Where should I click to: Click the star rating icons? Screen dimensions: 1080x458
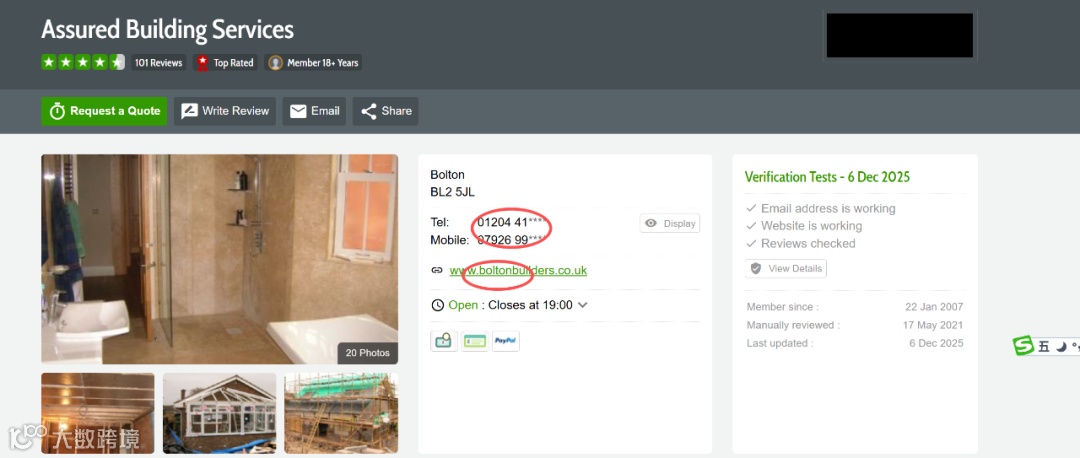(x=83, y=63)
